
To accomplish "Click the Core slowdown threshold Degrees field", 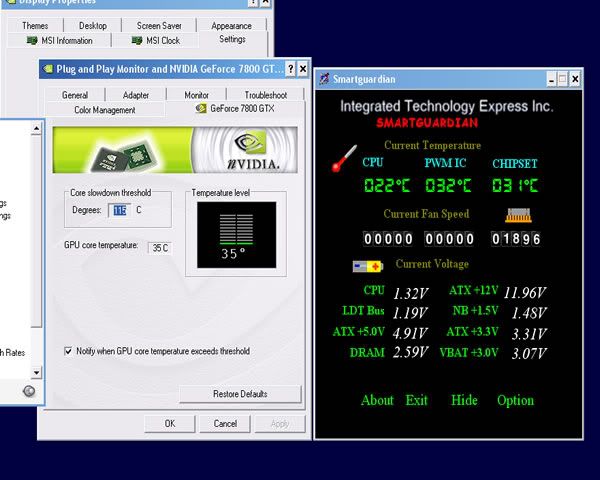I will click(120, 210).
